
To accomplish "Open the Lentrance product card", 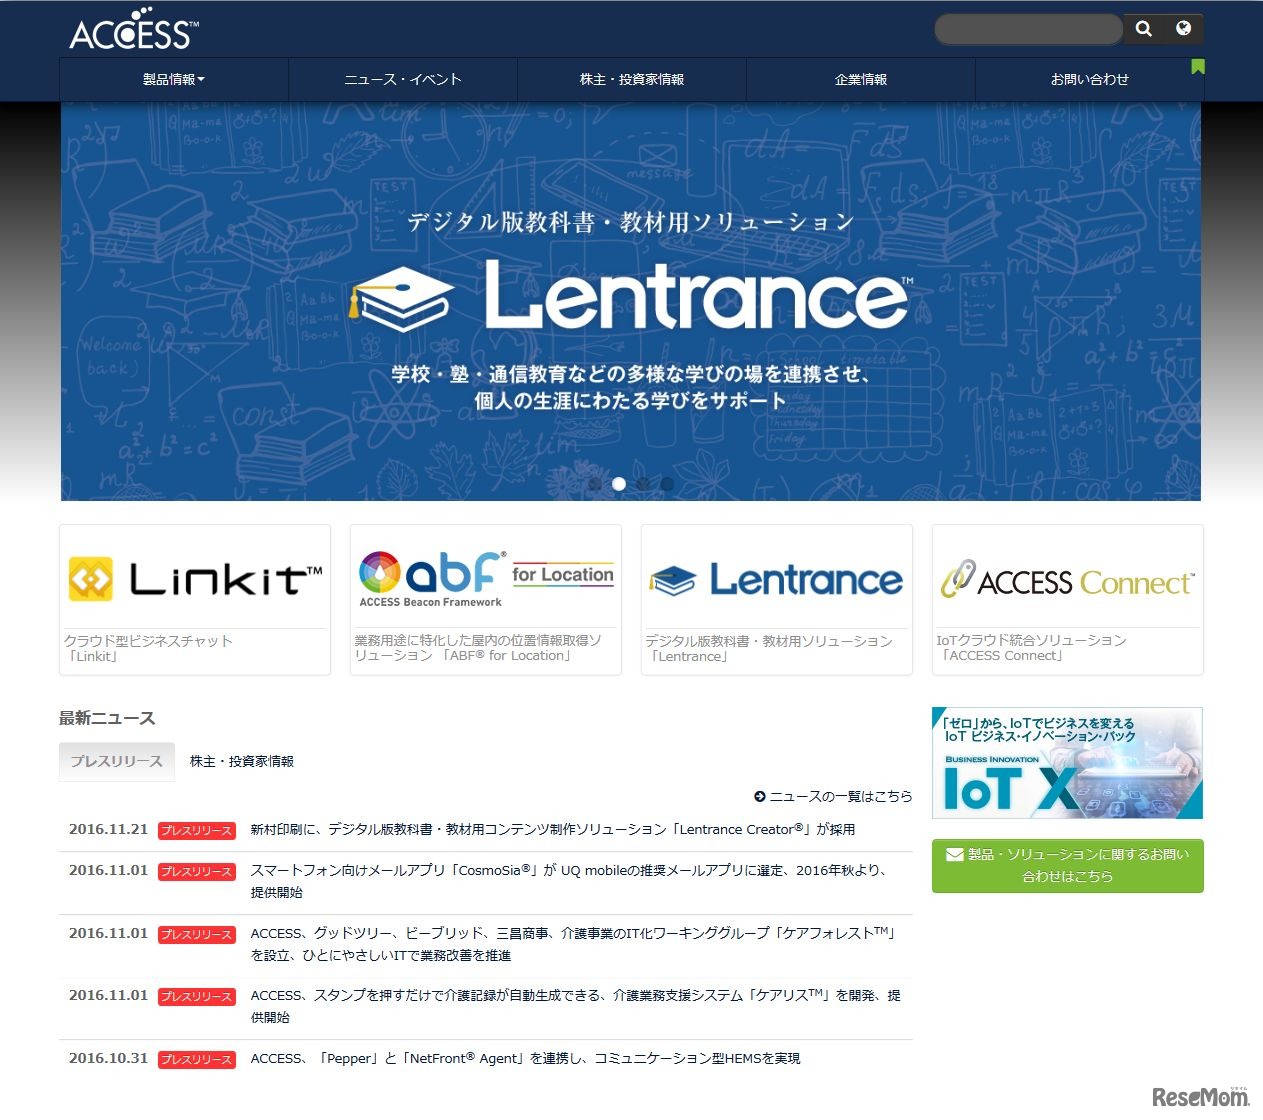I will (x=777, y=600).
